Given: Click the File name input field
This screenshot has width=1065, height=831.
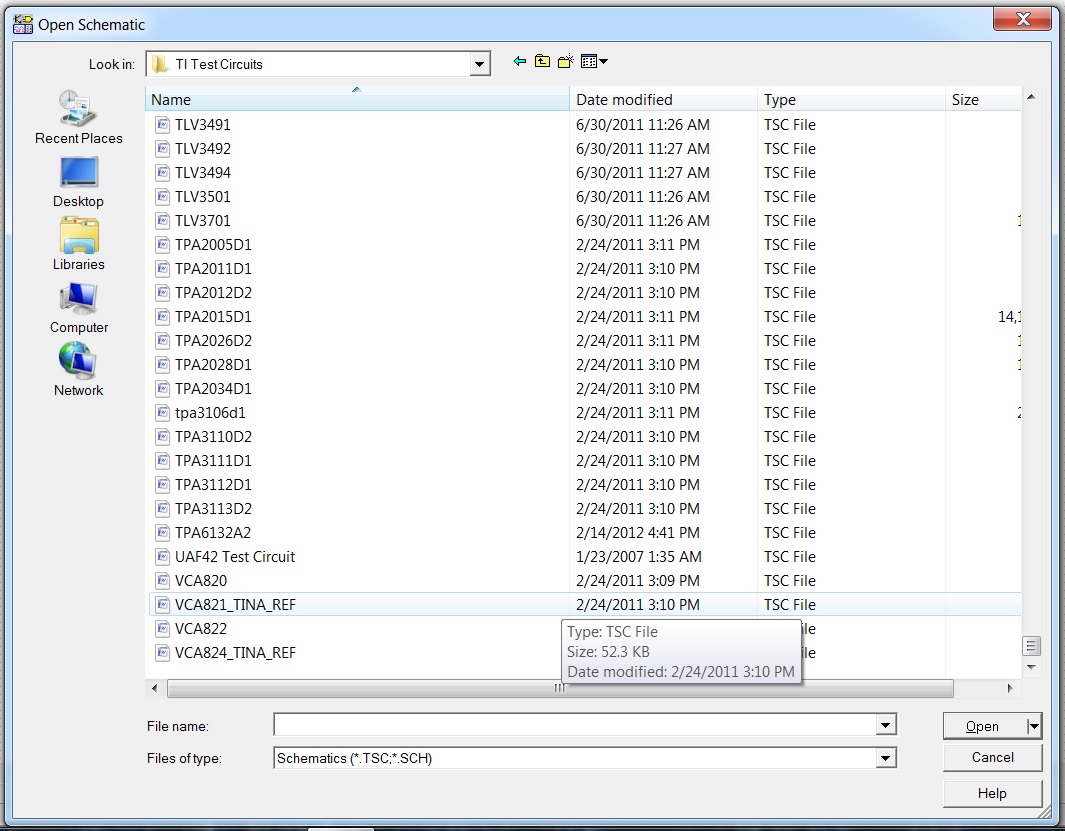Looking at the screenshot, I should pos(575,725).
